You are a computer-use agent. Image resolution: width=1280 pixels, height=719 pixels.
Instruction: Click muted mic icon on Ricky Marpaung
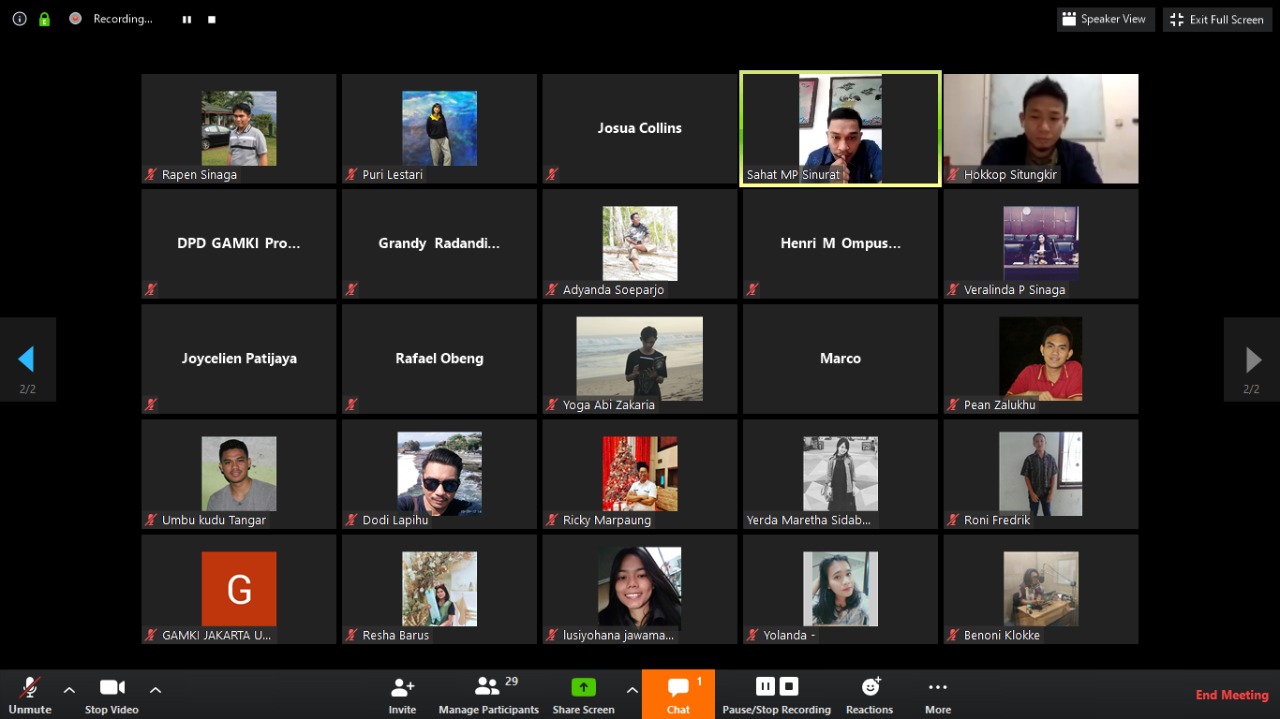[553, 520]
